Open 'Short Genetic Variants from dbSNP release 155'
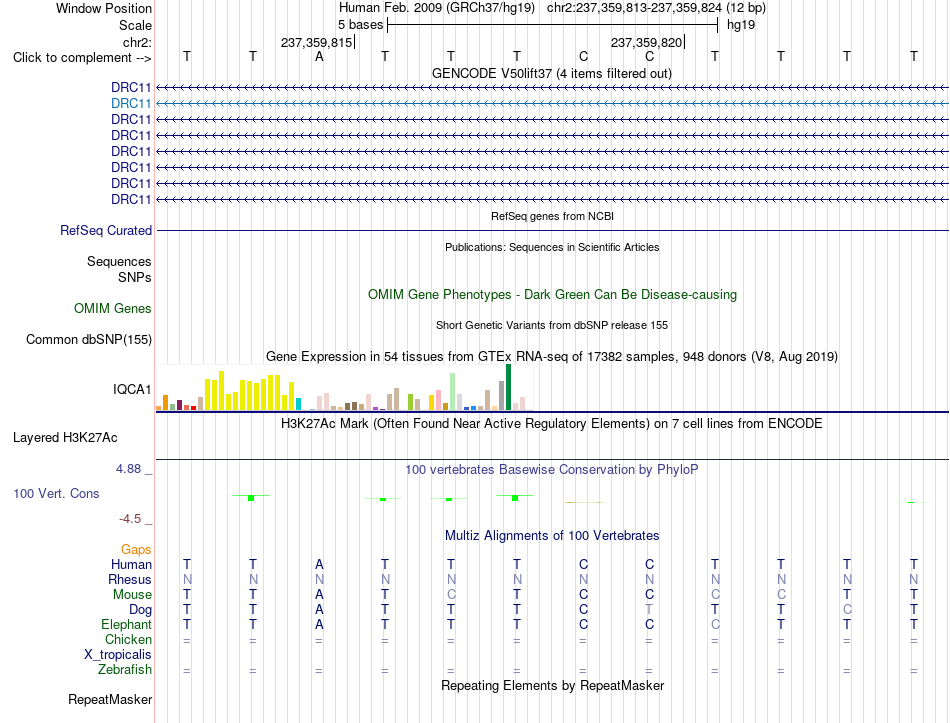 tap(552, 325)
